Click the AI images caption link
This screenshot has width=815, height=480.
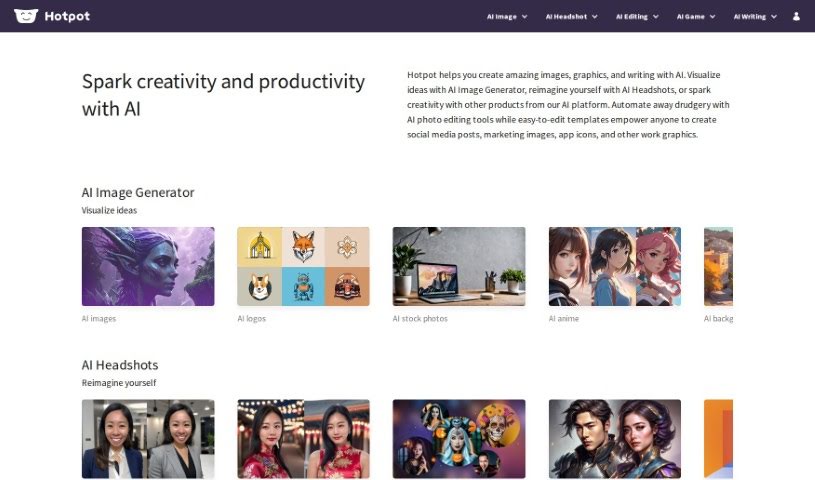pyautogui.click(x=99, y=318)
